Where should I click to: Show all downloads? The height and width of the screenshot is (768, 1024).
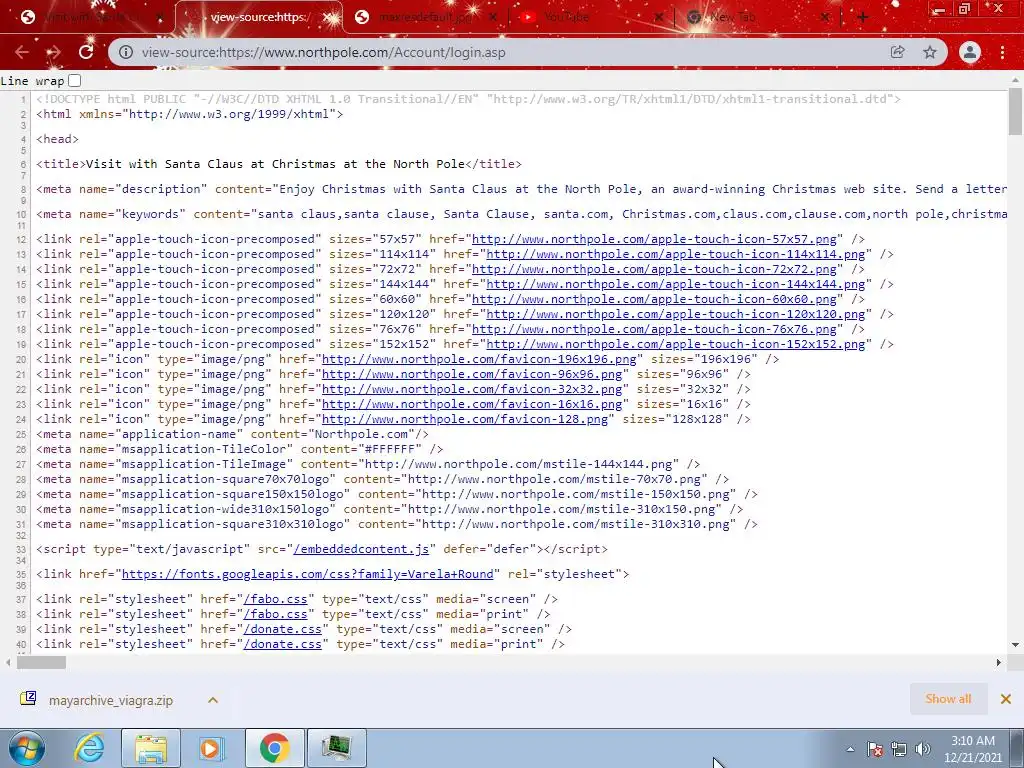point(948,699)
